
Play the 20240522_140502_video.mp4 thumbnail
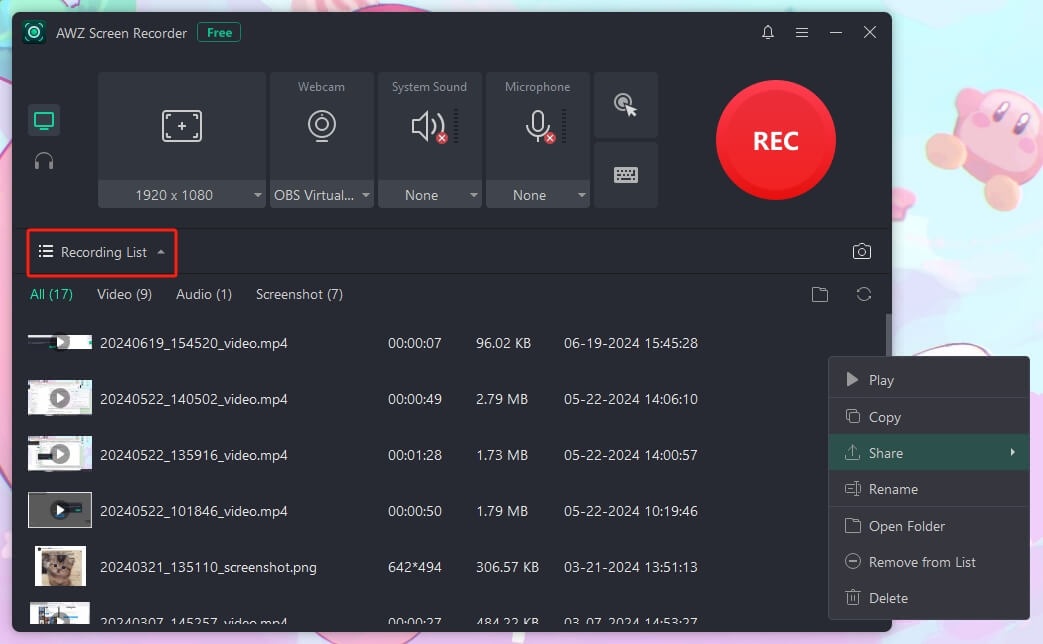60,398
